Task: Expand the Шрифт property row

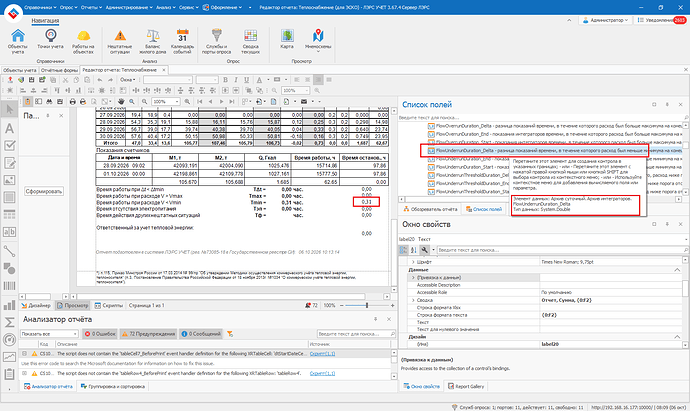Action: [413, 262]
